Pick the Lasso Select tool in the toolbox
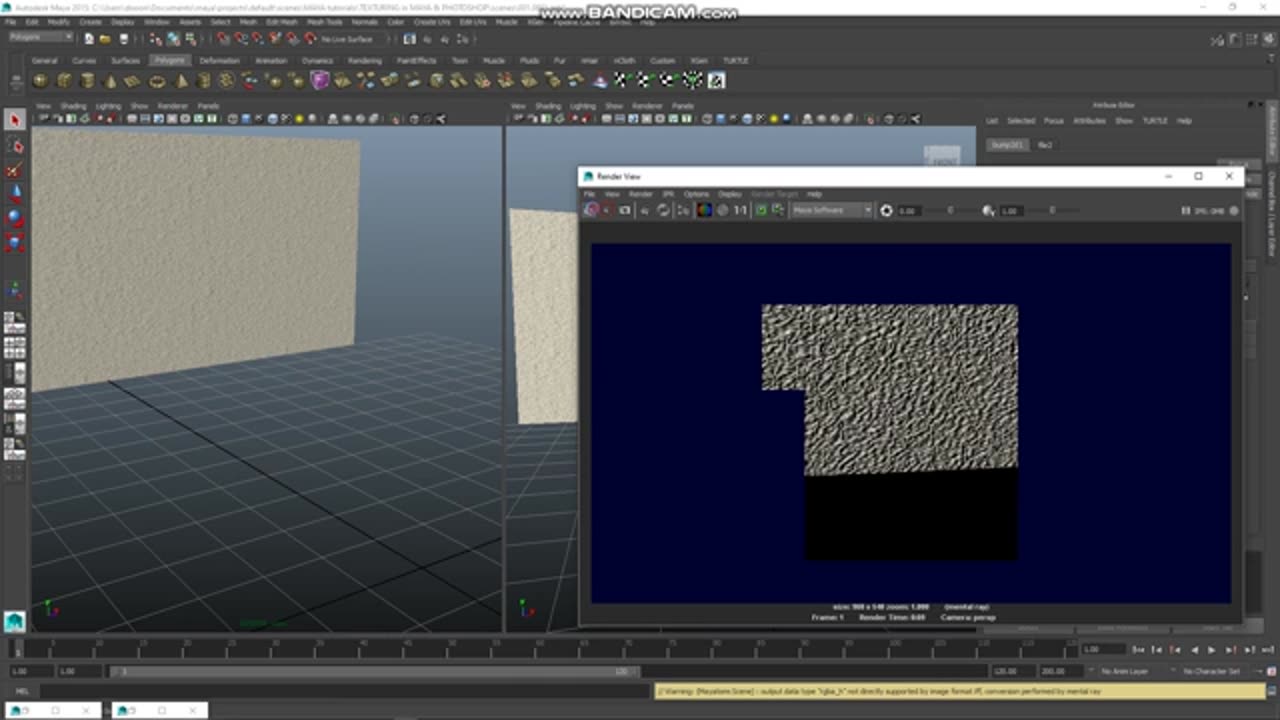1280x720 pixels. (x=14, y=146)
